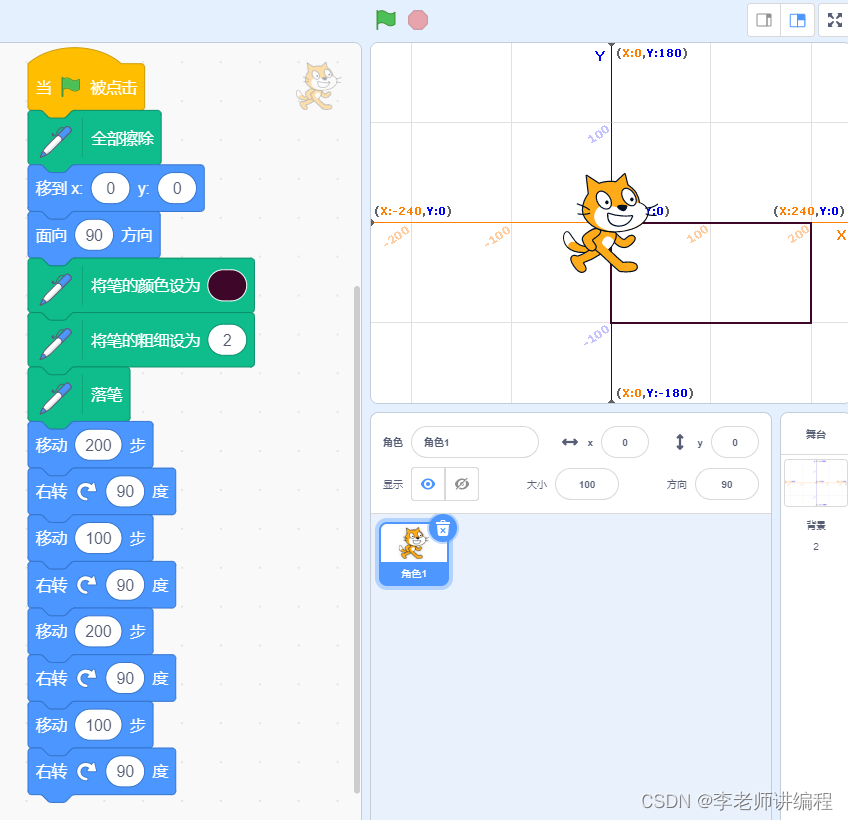848x820 pixels.
Task: Open pen color swatch in 将笔的颜色设为 block
Action: tap(227, 286)
